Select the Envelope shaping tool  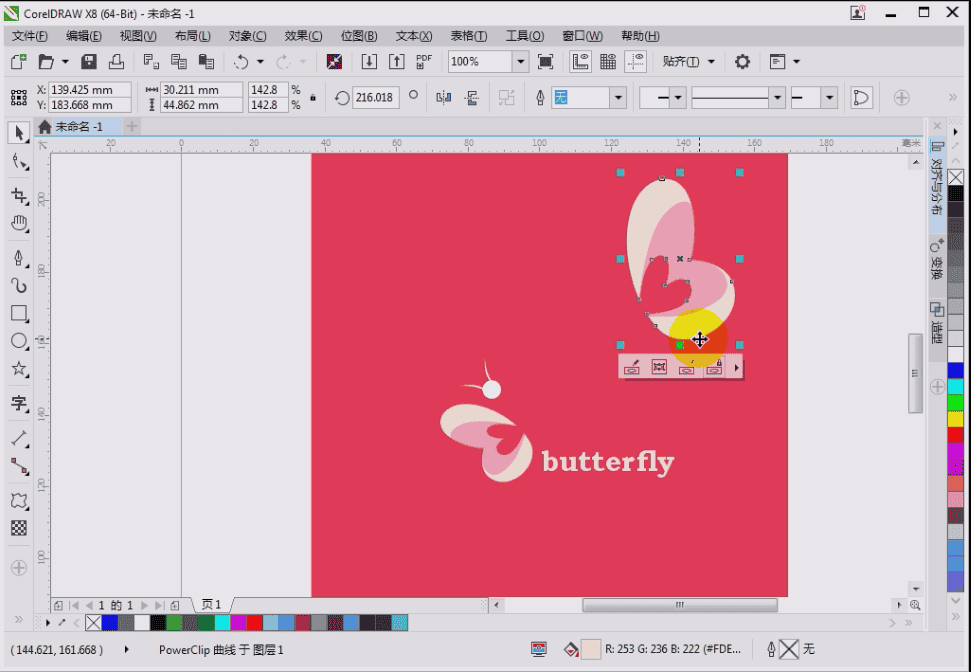(x=19, y=500)
